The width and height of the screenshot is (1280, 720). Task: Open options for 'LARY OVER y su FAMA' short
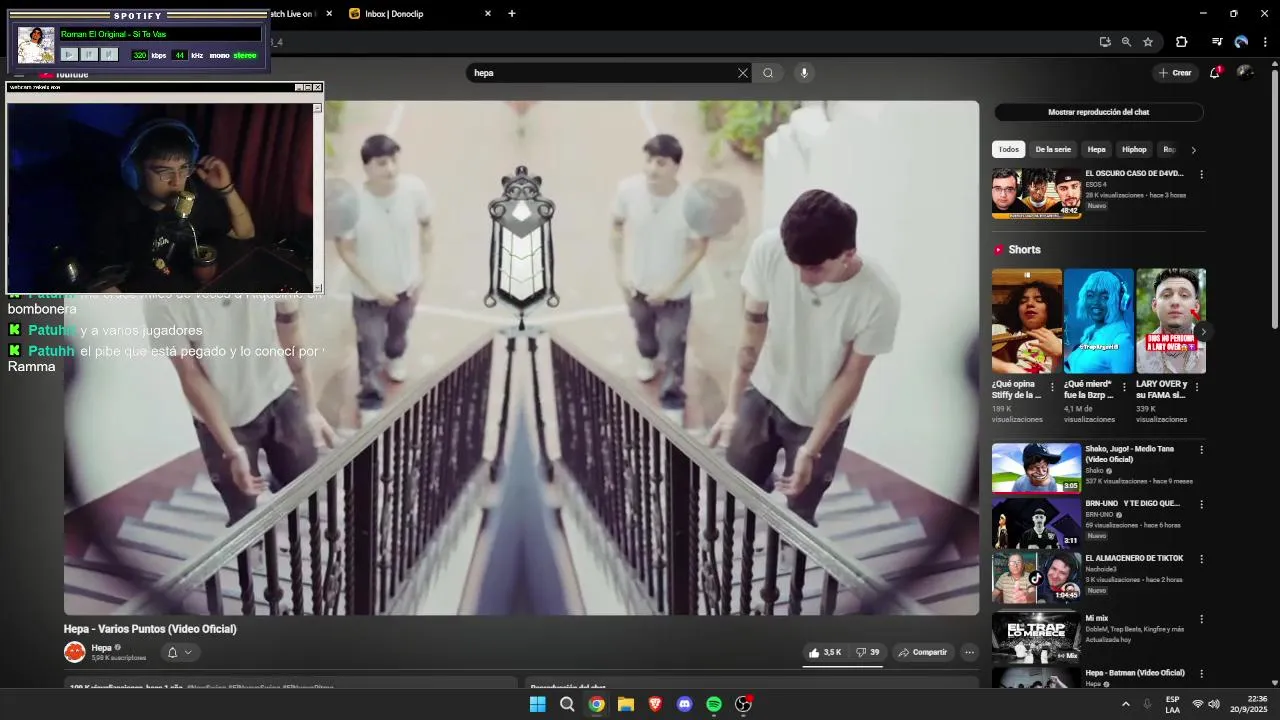[x=1198, y=386]
